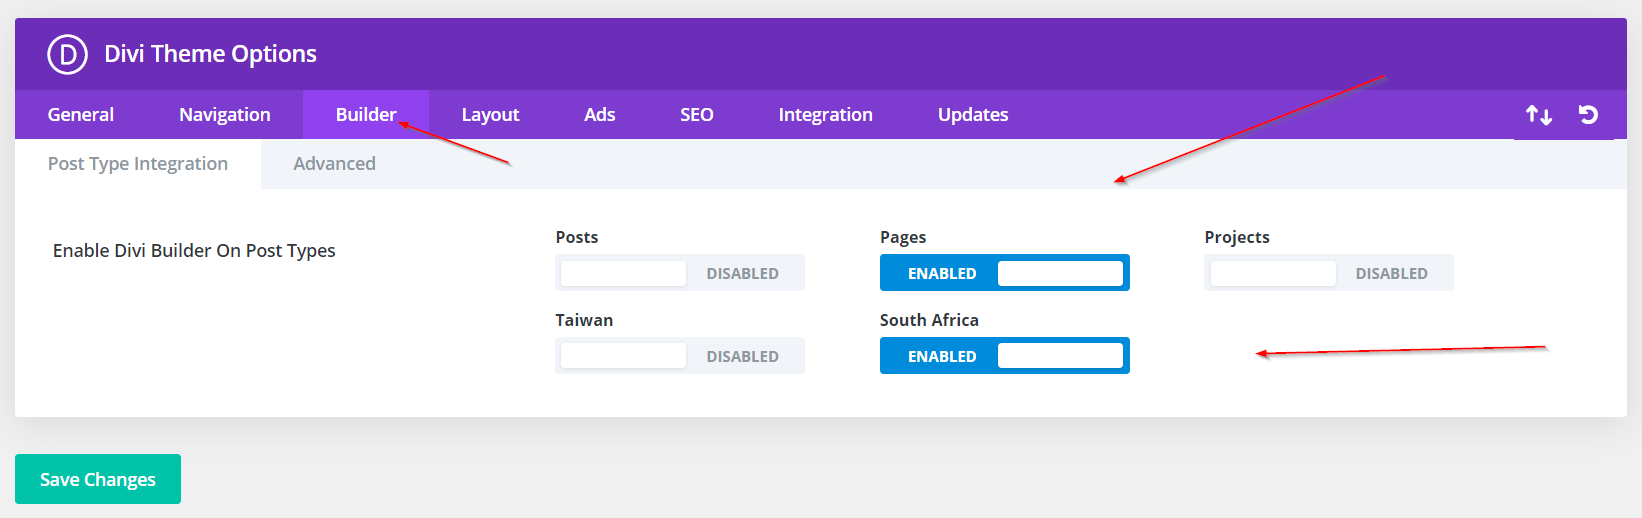This screenshot has width=1642, height=518.
Task: Open the General tab
Action: point(81,115)
